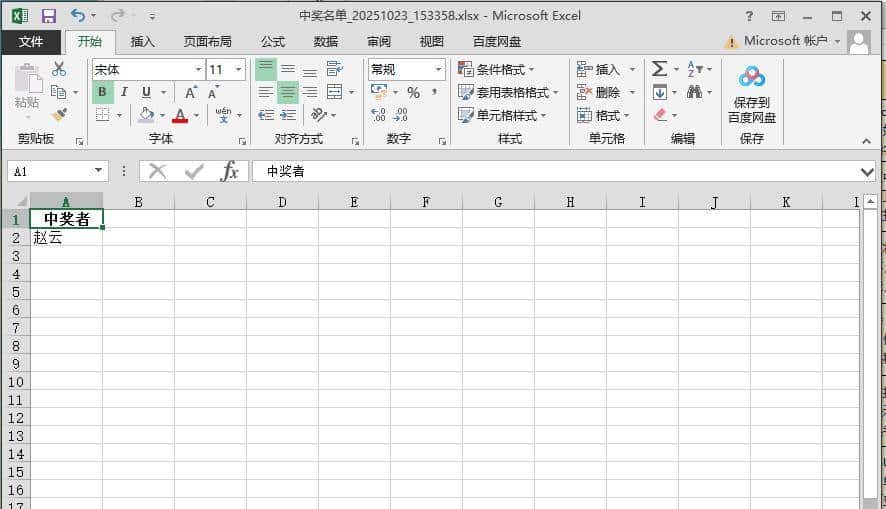Open the Insert Function fx button
This screenshot has width=886, height=509.
click(x=229, y=171)
